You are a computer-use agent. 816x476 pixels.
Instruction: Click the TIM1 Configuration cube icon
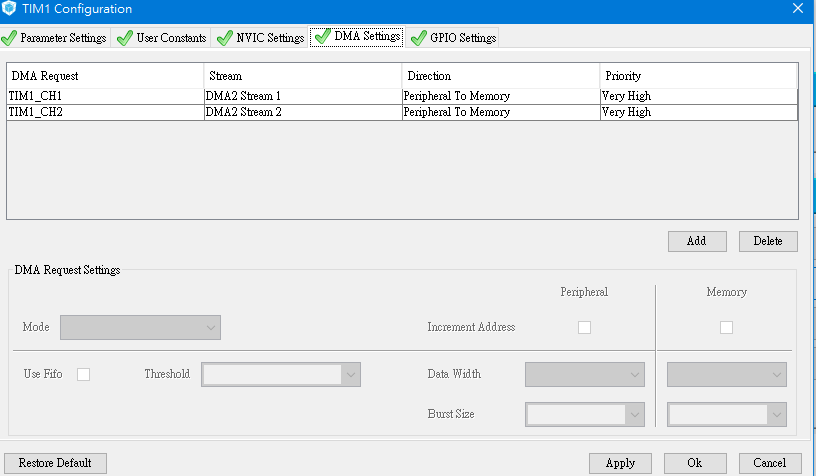click(x=9, y=8)
